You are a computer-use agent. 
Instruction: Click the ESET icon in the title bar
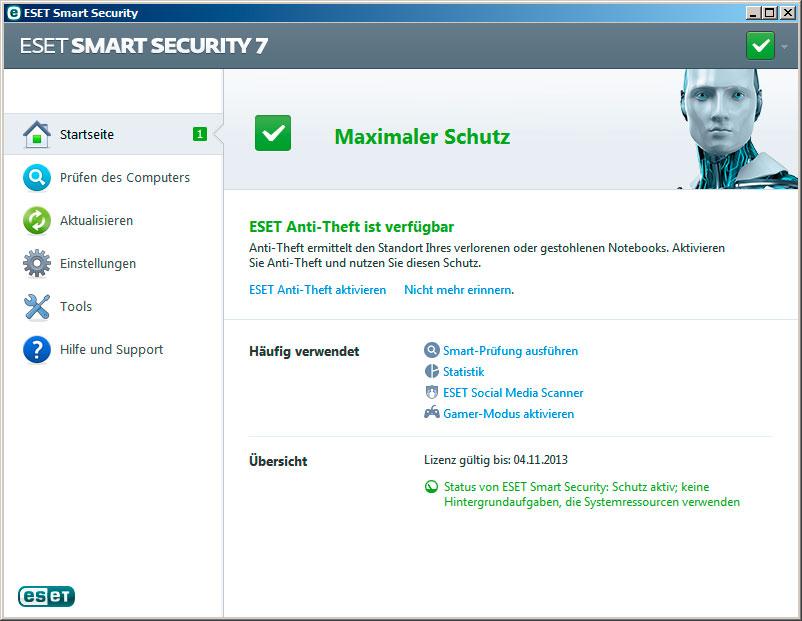point(12,13)
